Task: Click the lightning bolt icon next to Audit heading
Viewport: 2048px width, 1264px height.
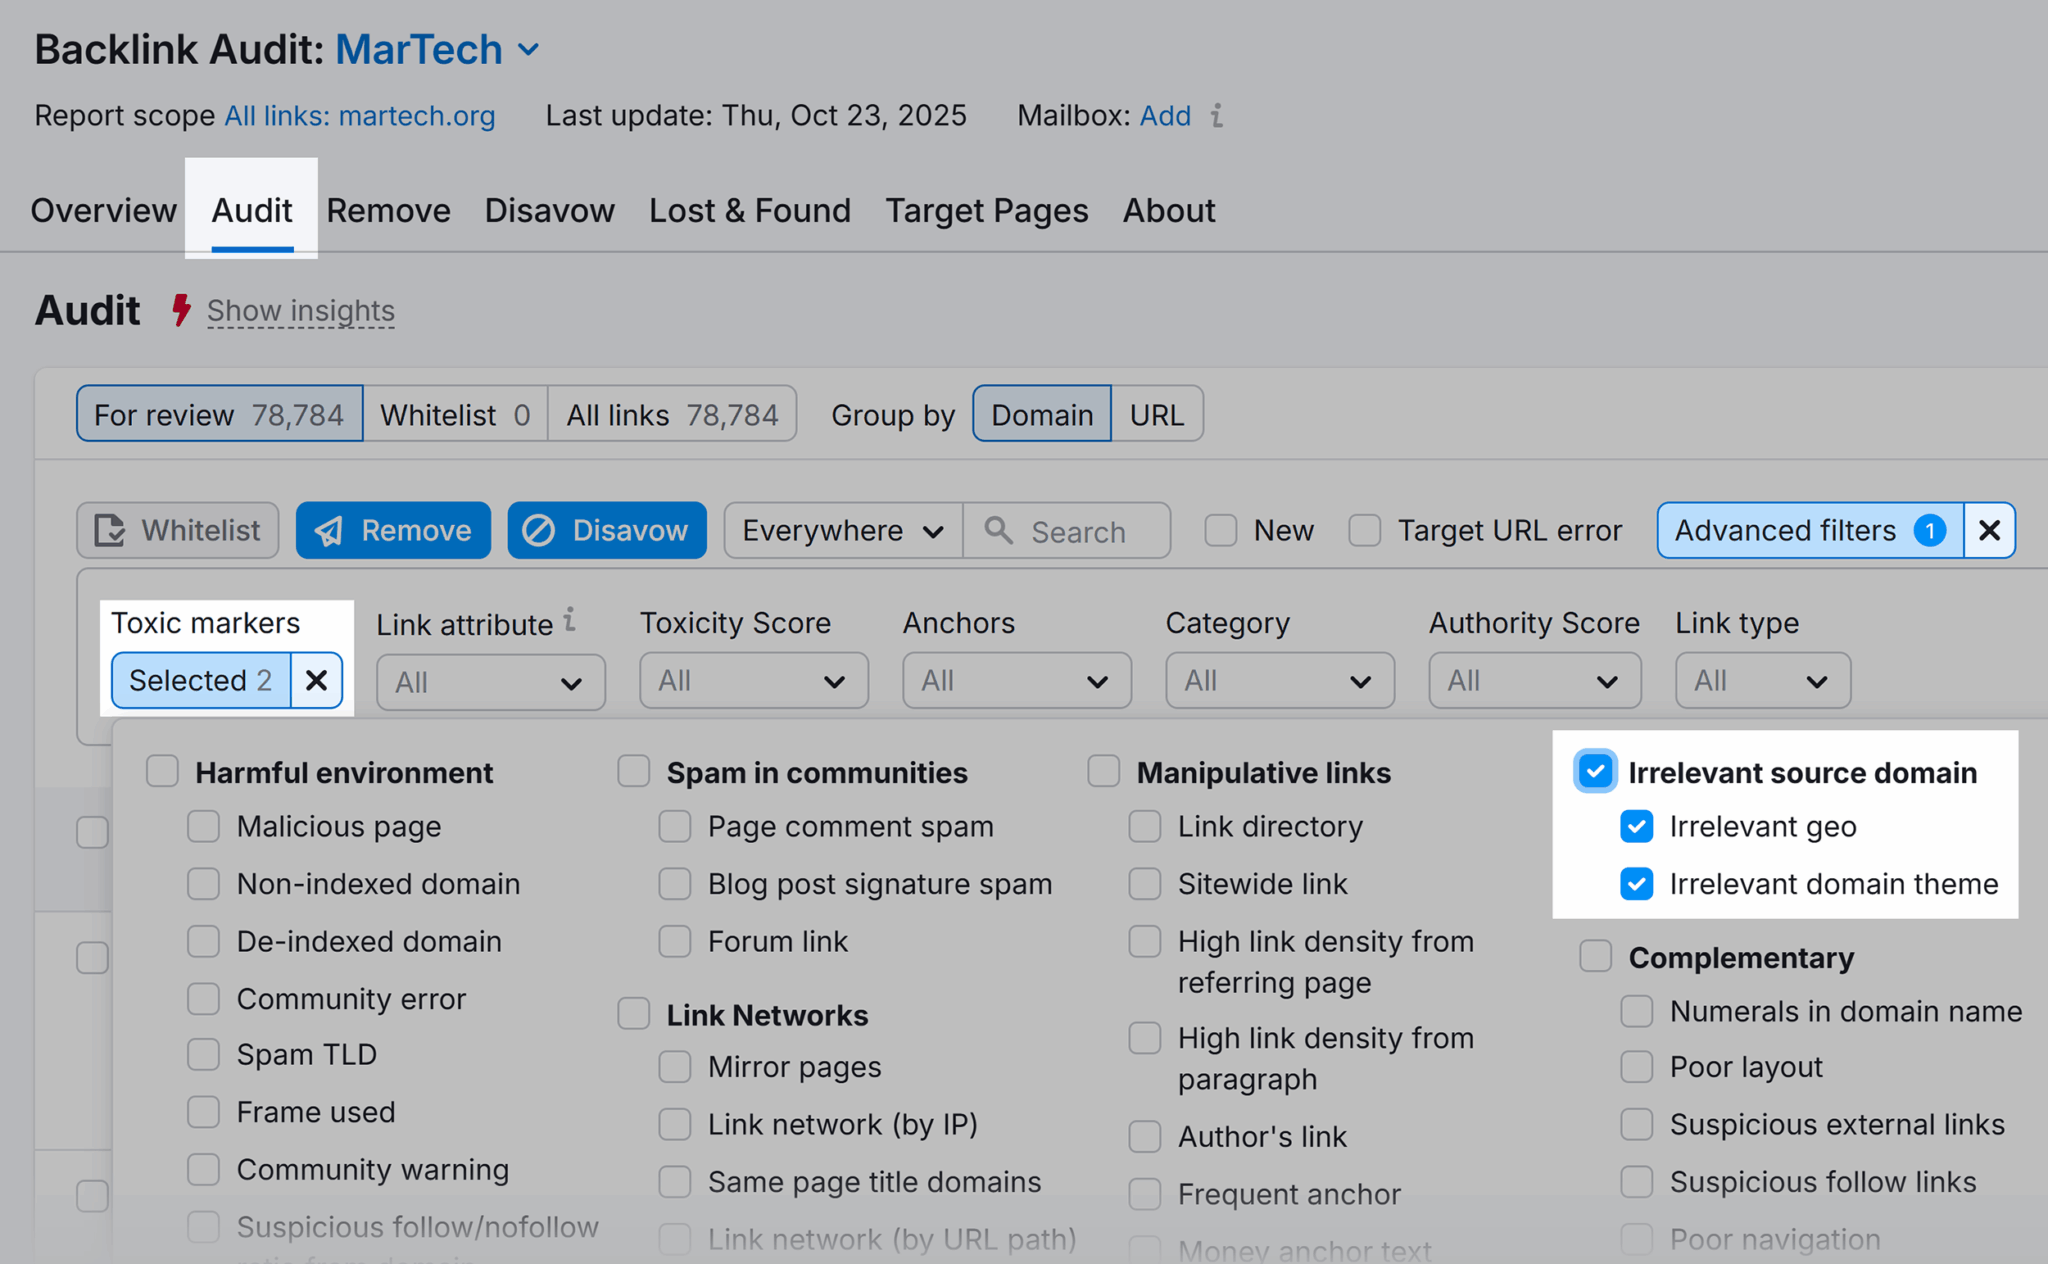Action: click(181, 311)
